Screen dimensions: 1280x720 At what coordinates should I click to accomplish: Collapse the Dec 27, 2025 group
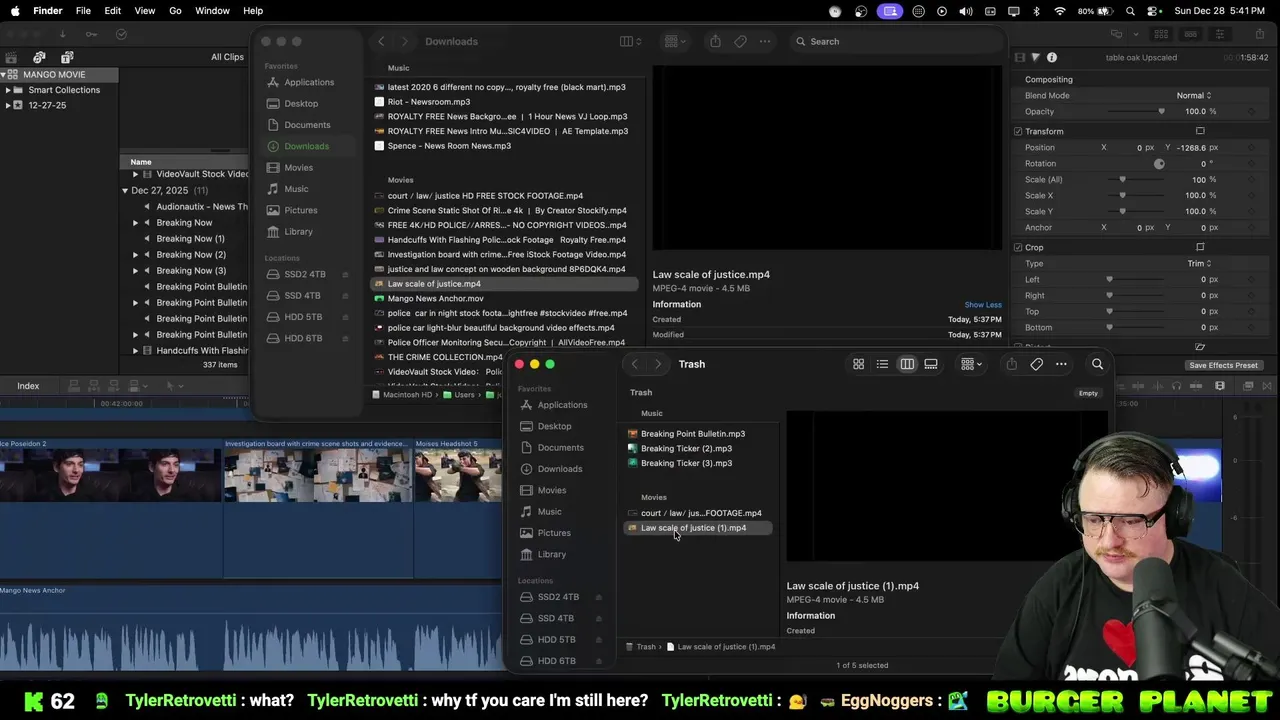(x=125, y=191)
